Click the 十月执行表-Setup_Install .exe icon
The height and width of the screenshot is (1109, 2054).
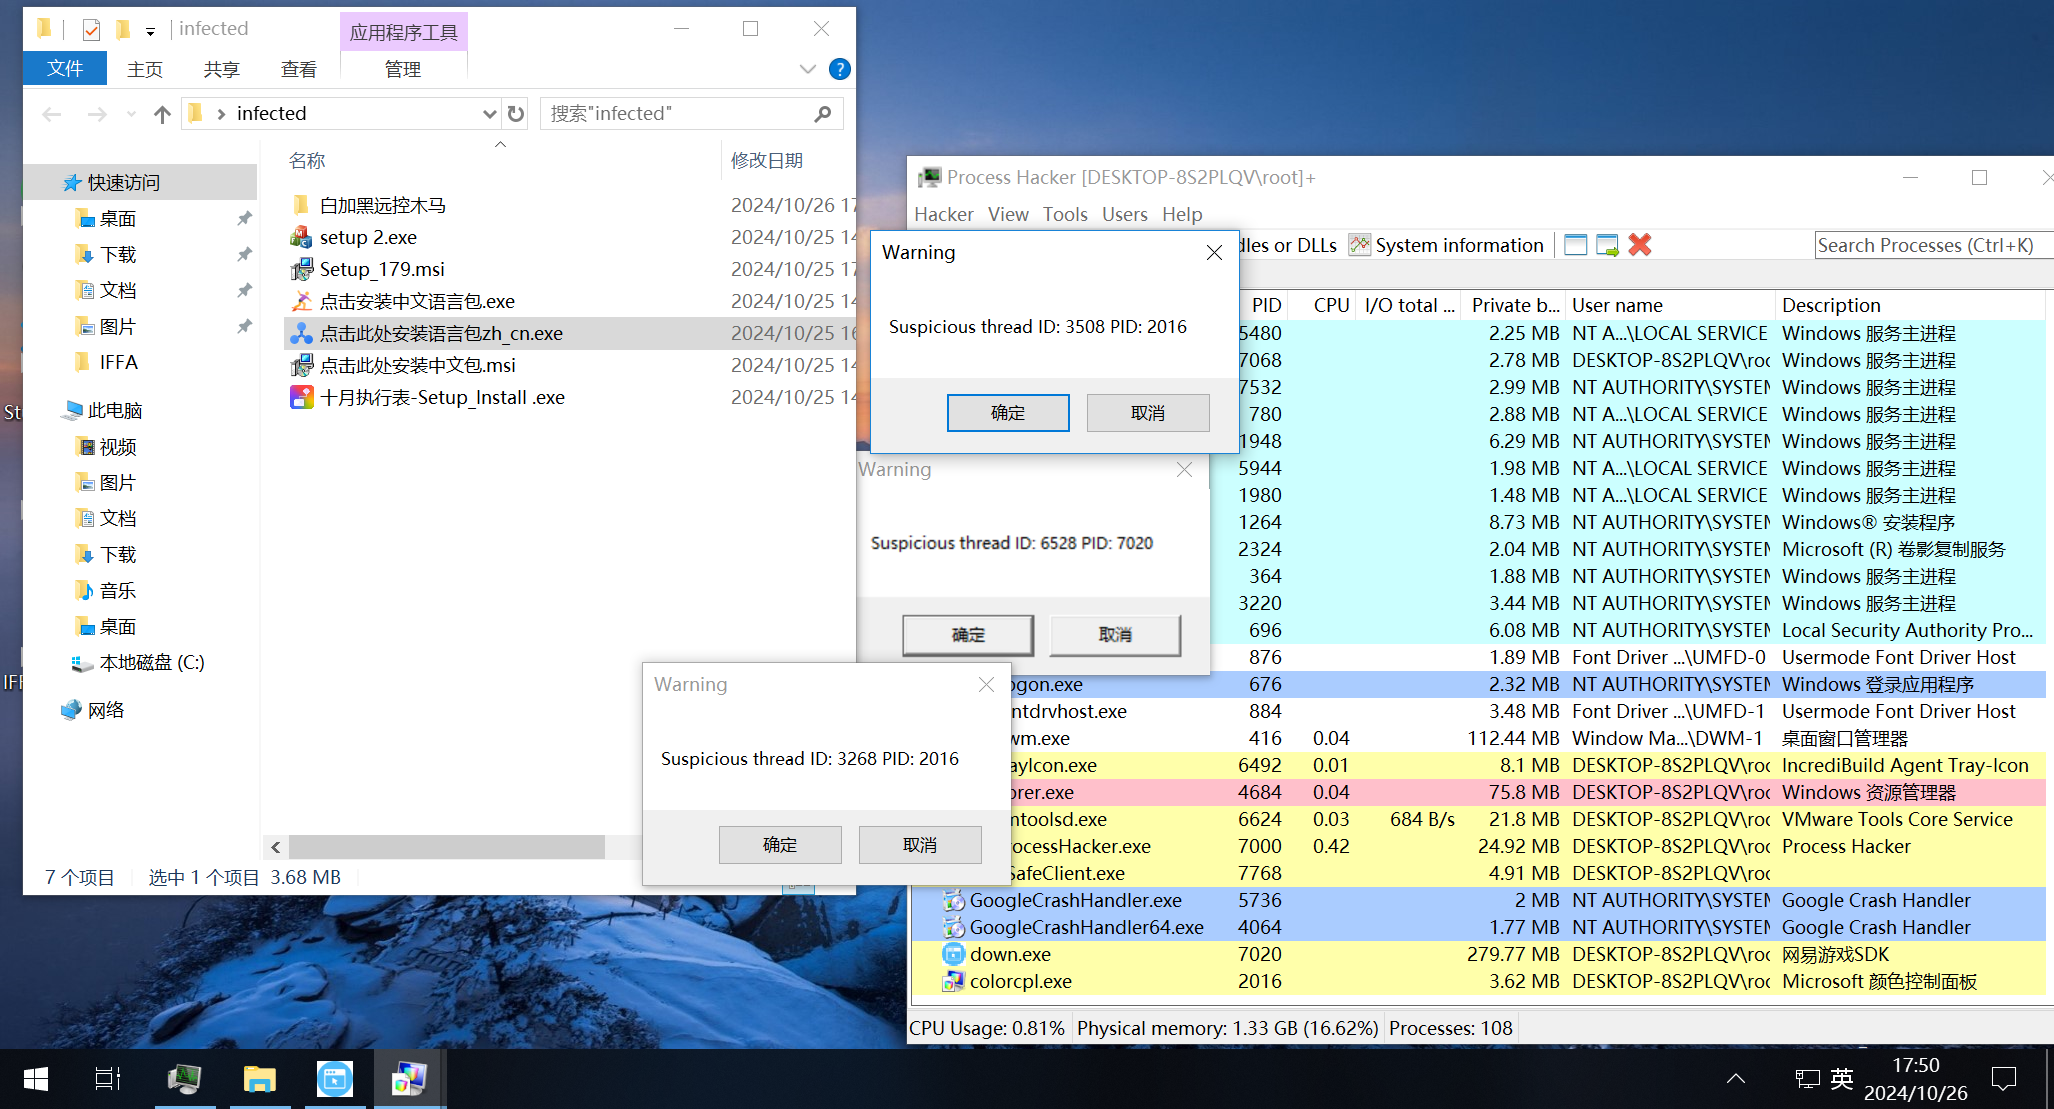[x=301, y=397]
